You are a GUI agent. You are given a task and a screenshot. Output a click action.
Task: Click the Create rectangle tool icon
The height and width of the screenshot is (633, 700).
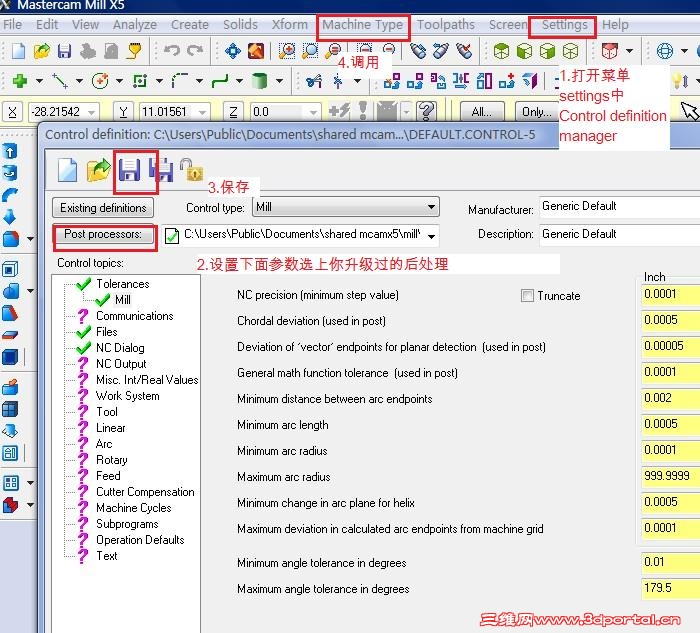pyautogui.click(x=140, y=81)
